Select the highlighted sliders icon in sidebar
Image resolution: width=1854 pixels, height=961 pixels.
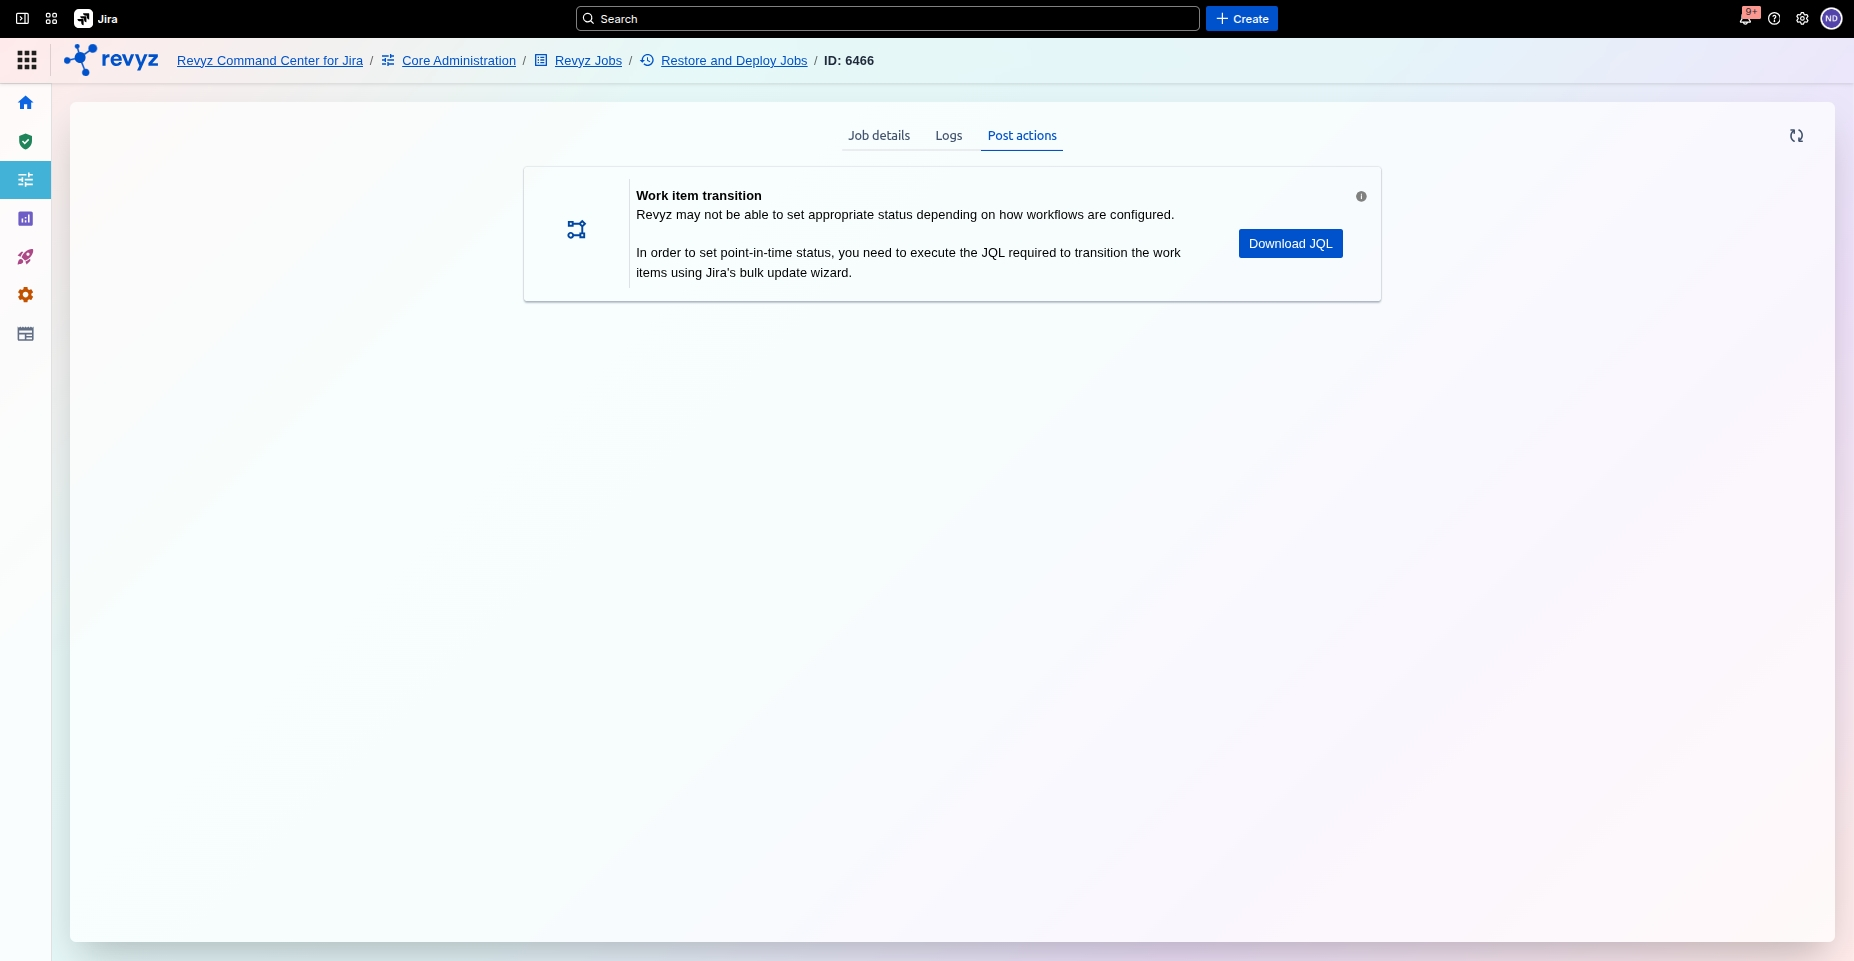[26, 180]
